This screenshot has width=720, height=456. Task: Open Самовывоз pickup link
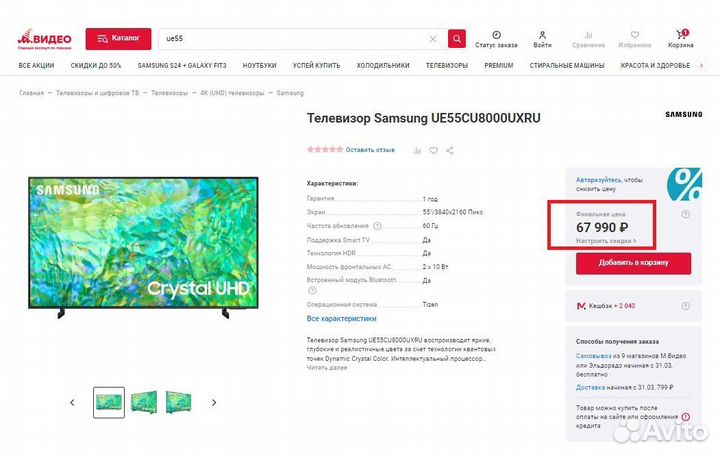pyautogui.click(x=594, y=356)
